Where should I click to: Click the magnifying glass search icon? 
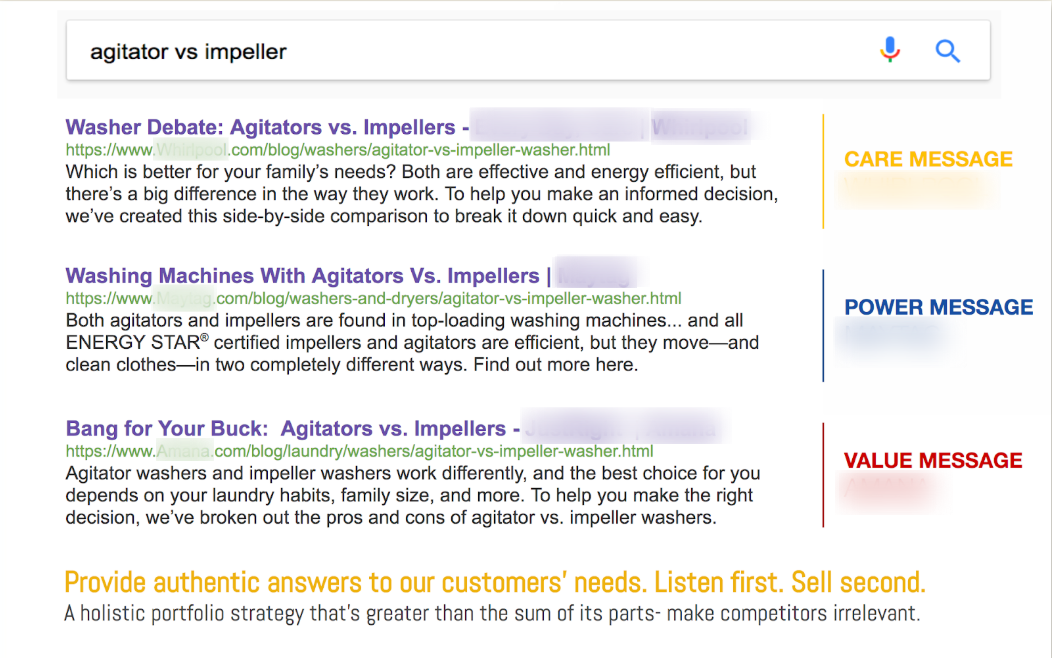(x=947, y=51)
